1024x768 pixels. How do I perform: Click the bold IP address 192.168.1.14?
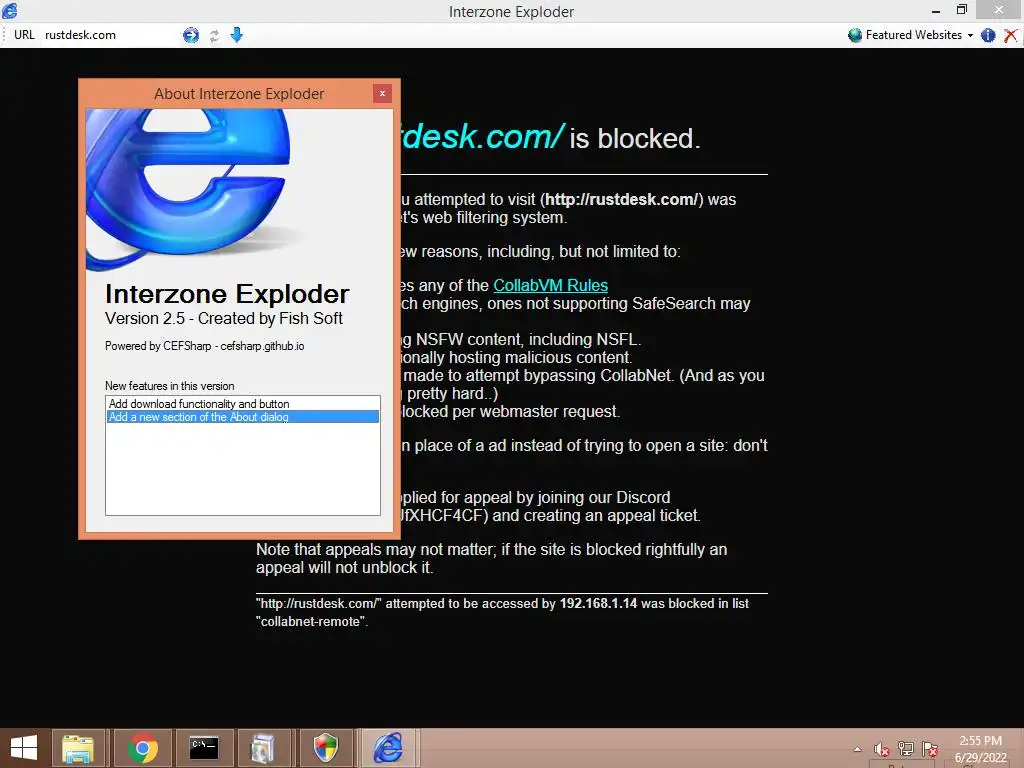point(598,603)
